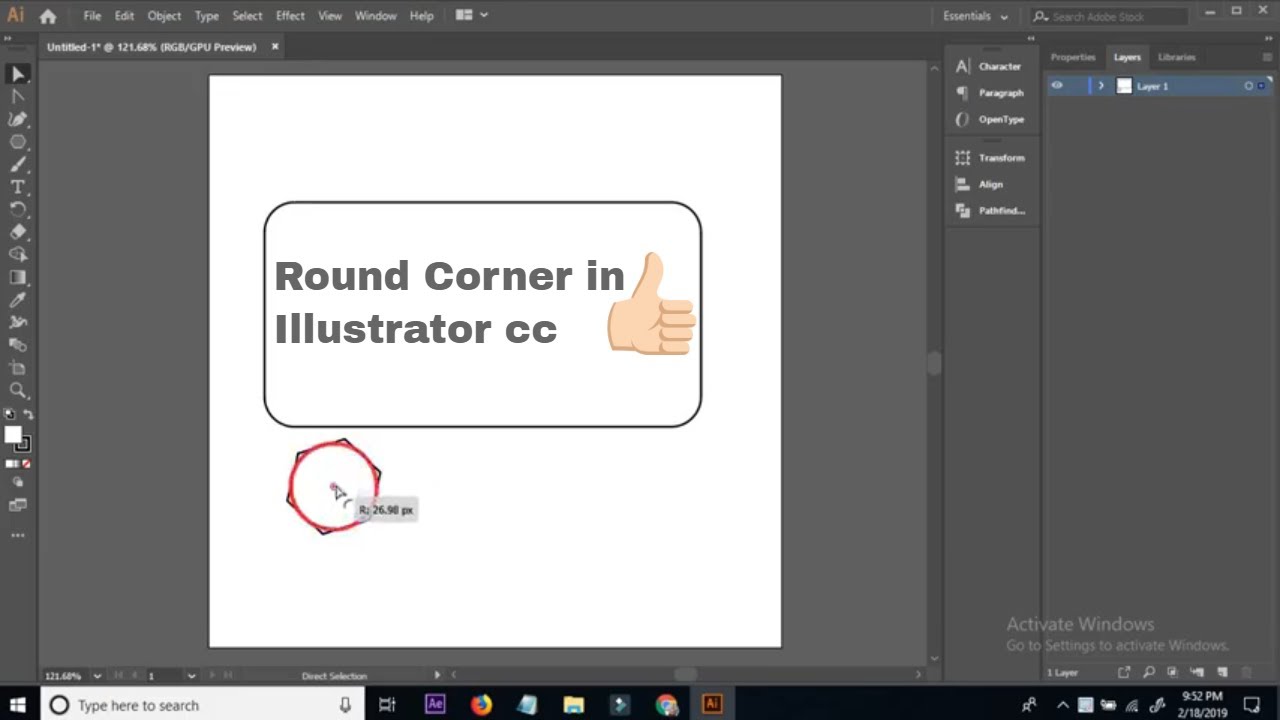Select the Shape Builder tool
1280x720 pixels.
point(17,254)
